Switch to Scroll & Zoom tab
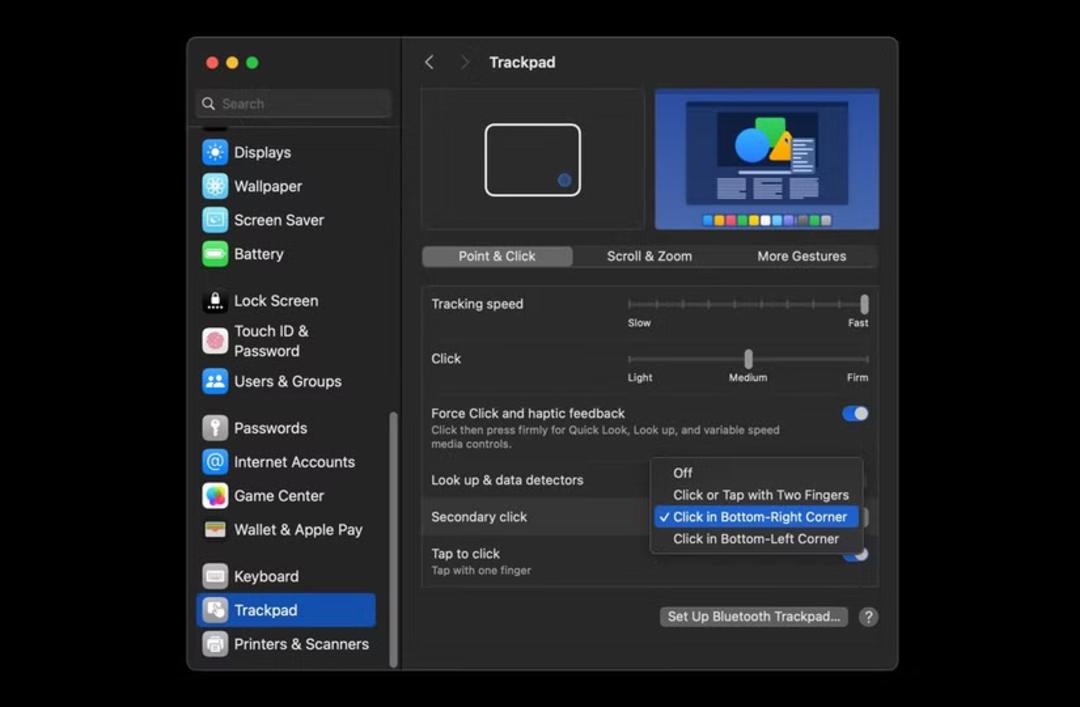Screen dimensions: 1080x707 649,256
